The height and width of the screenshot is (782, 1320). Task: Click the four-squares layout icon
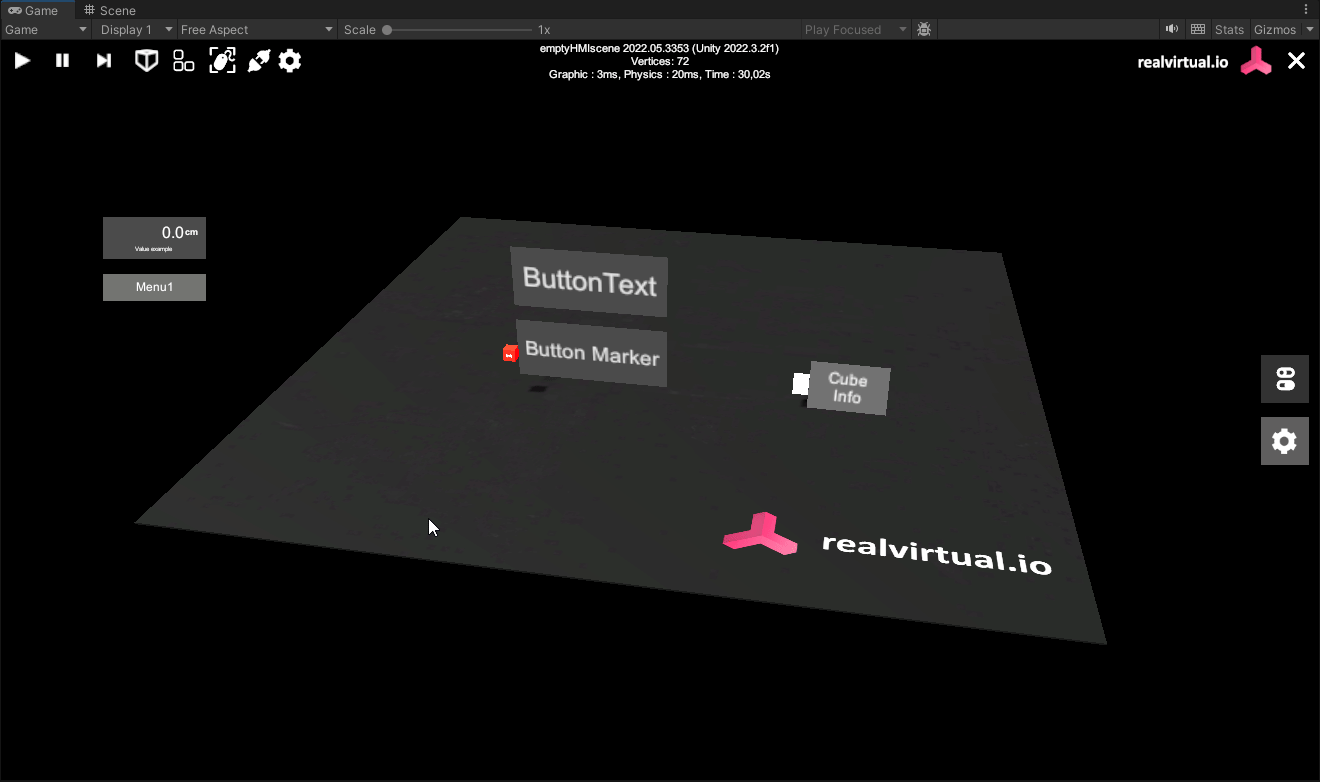tap(184, 61)
